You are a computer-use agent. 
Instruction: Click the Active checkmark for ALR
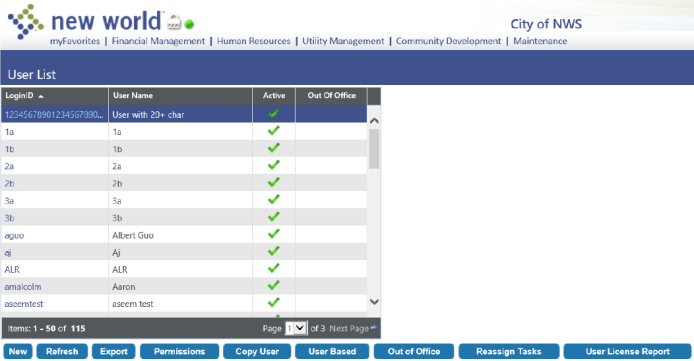(x=274, y=268)
